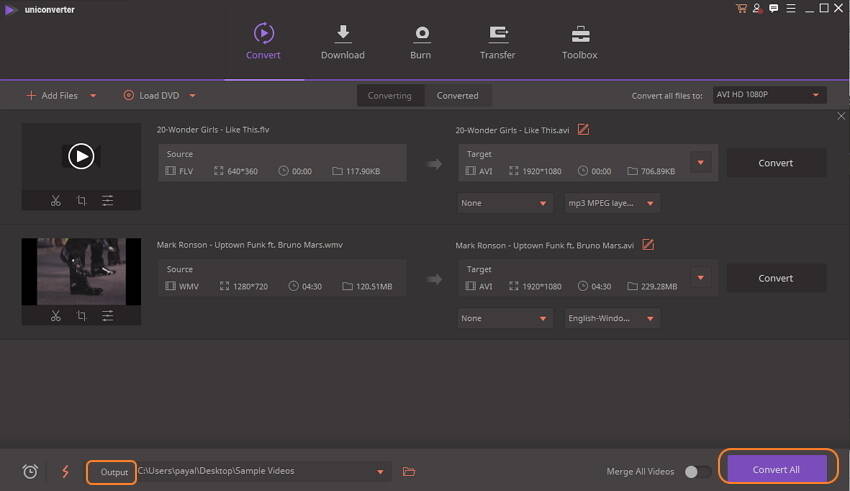Click the Wonder Girls source file name
The height and width of the screenshot is (491, 850).
pos(213,130)
